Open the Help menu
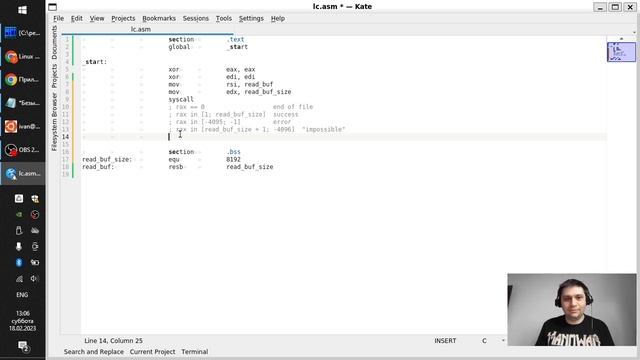Screen dimensions: 640x360 tap(278, 18)
